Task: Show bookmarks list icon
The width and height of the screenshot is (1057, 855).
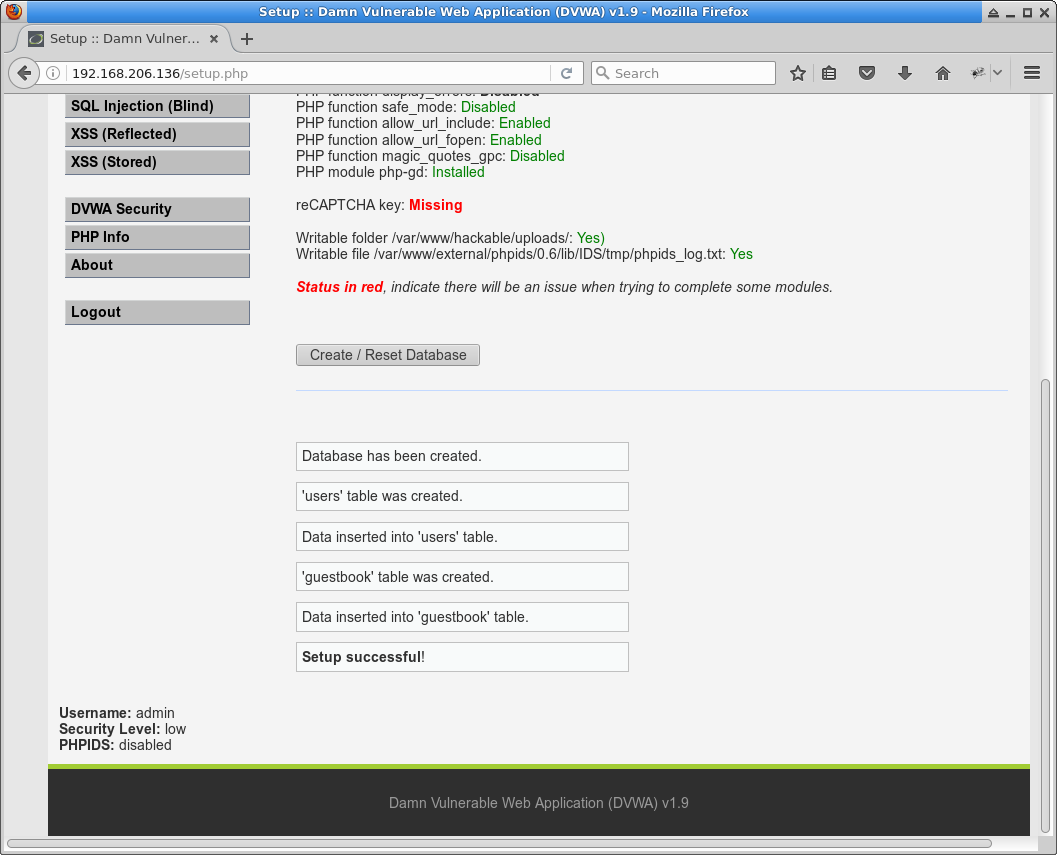Action: coord(829,73)
